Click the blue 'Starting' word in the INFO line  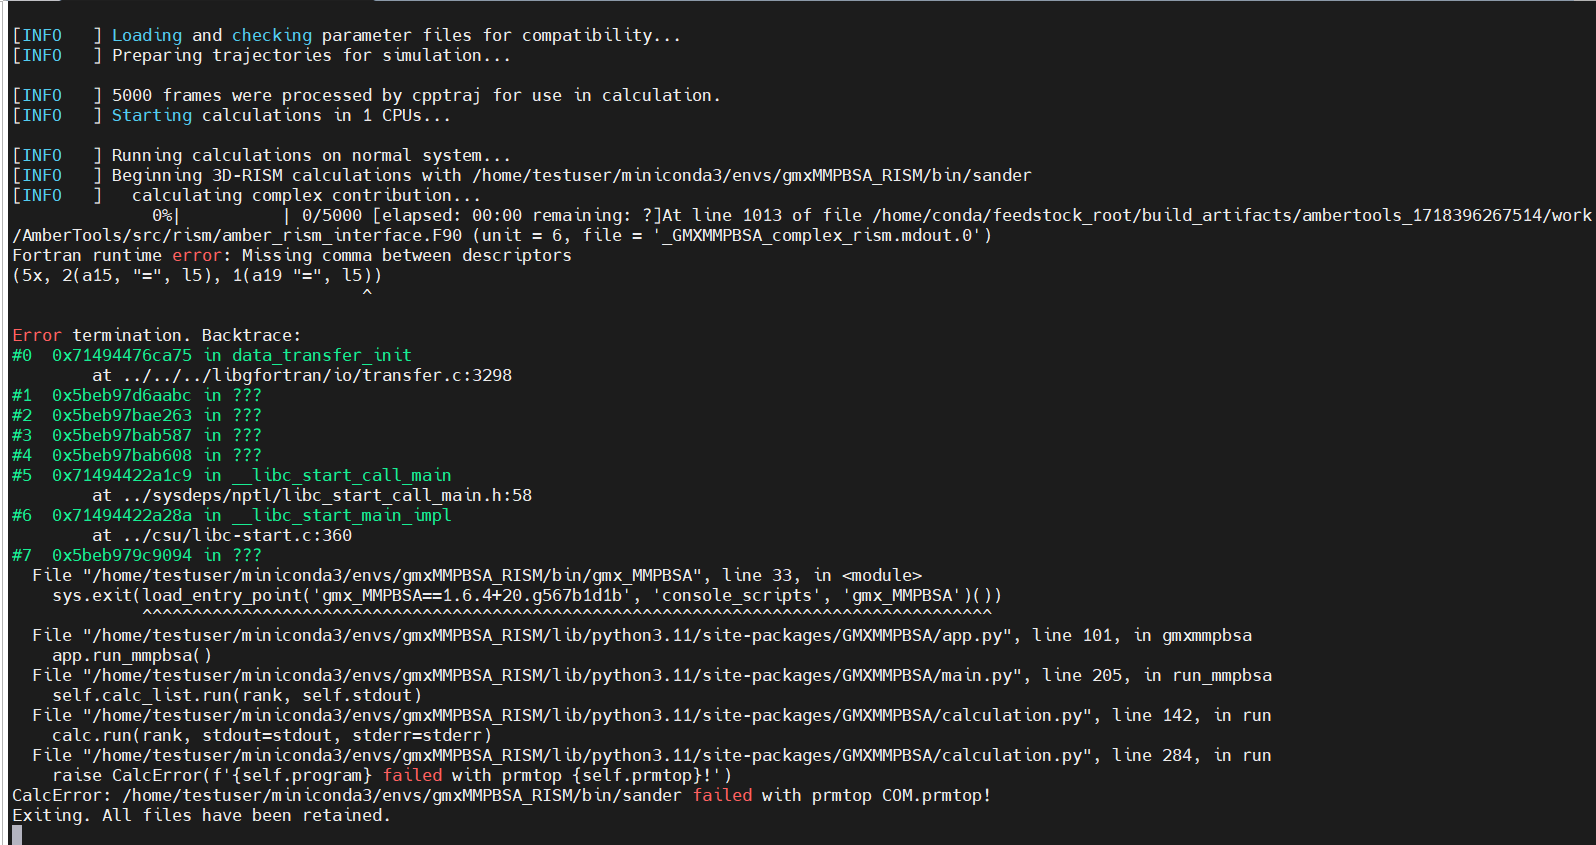(x=151, y=115)
